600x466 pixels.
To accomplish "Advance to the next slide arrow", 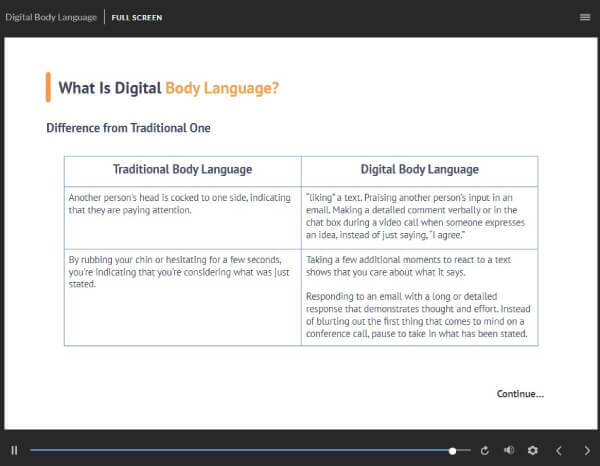I will pos(586,451).
